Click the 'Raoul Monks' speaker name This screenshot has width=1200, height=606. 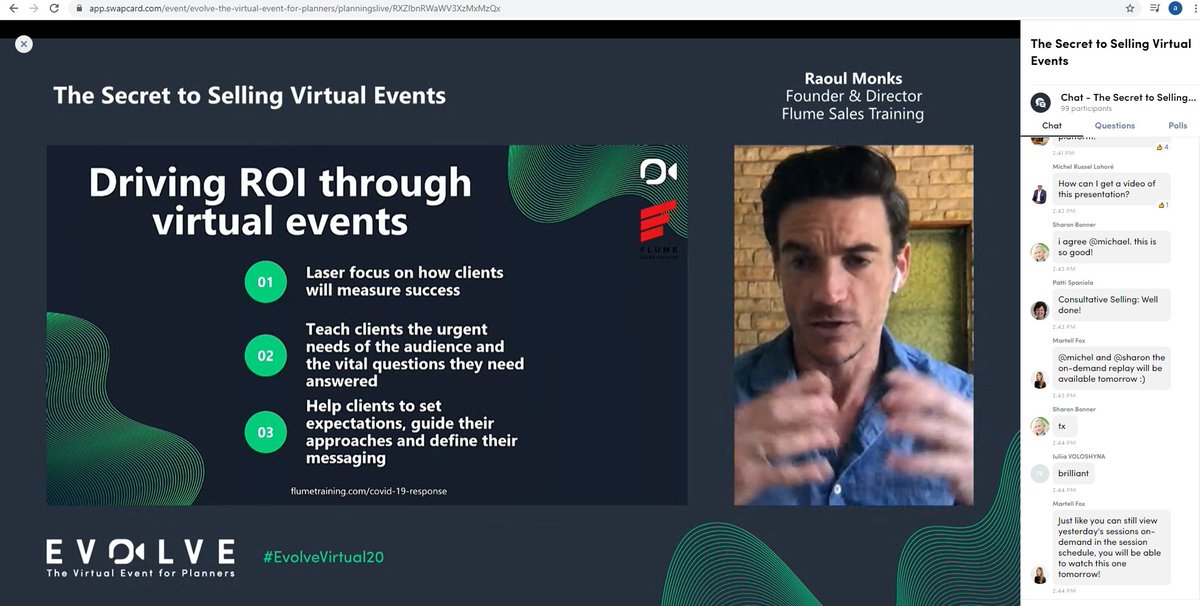point(853,78)
